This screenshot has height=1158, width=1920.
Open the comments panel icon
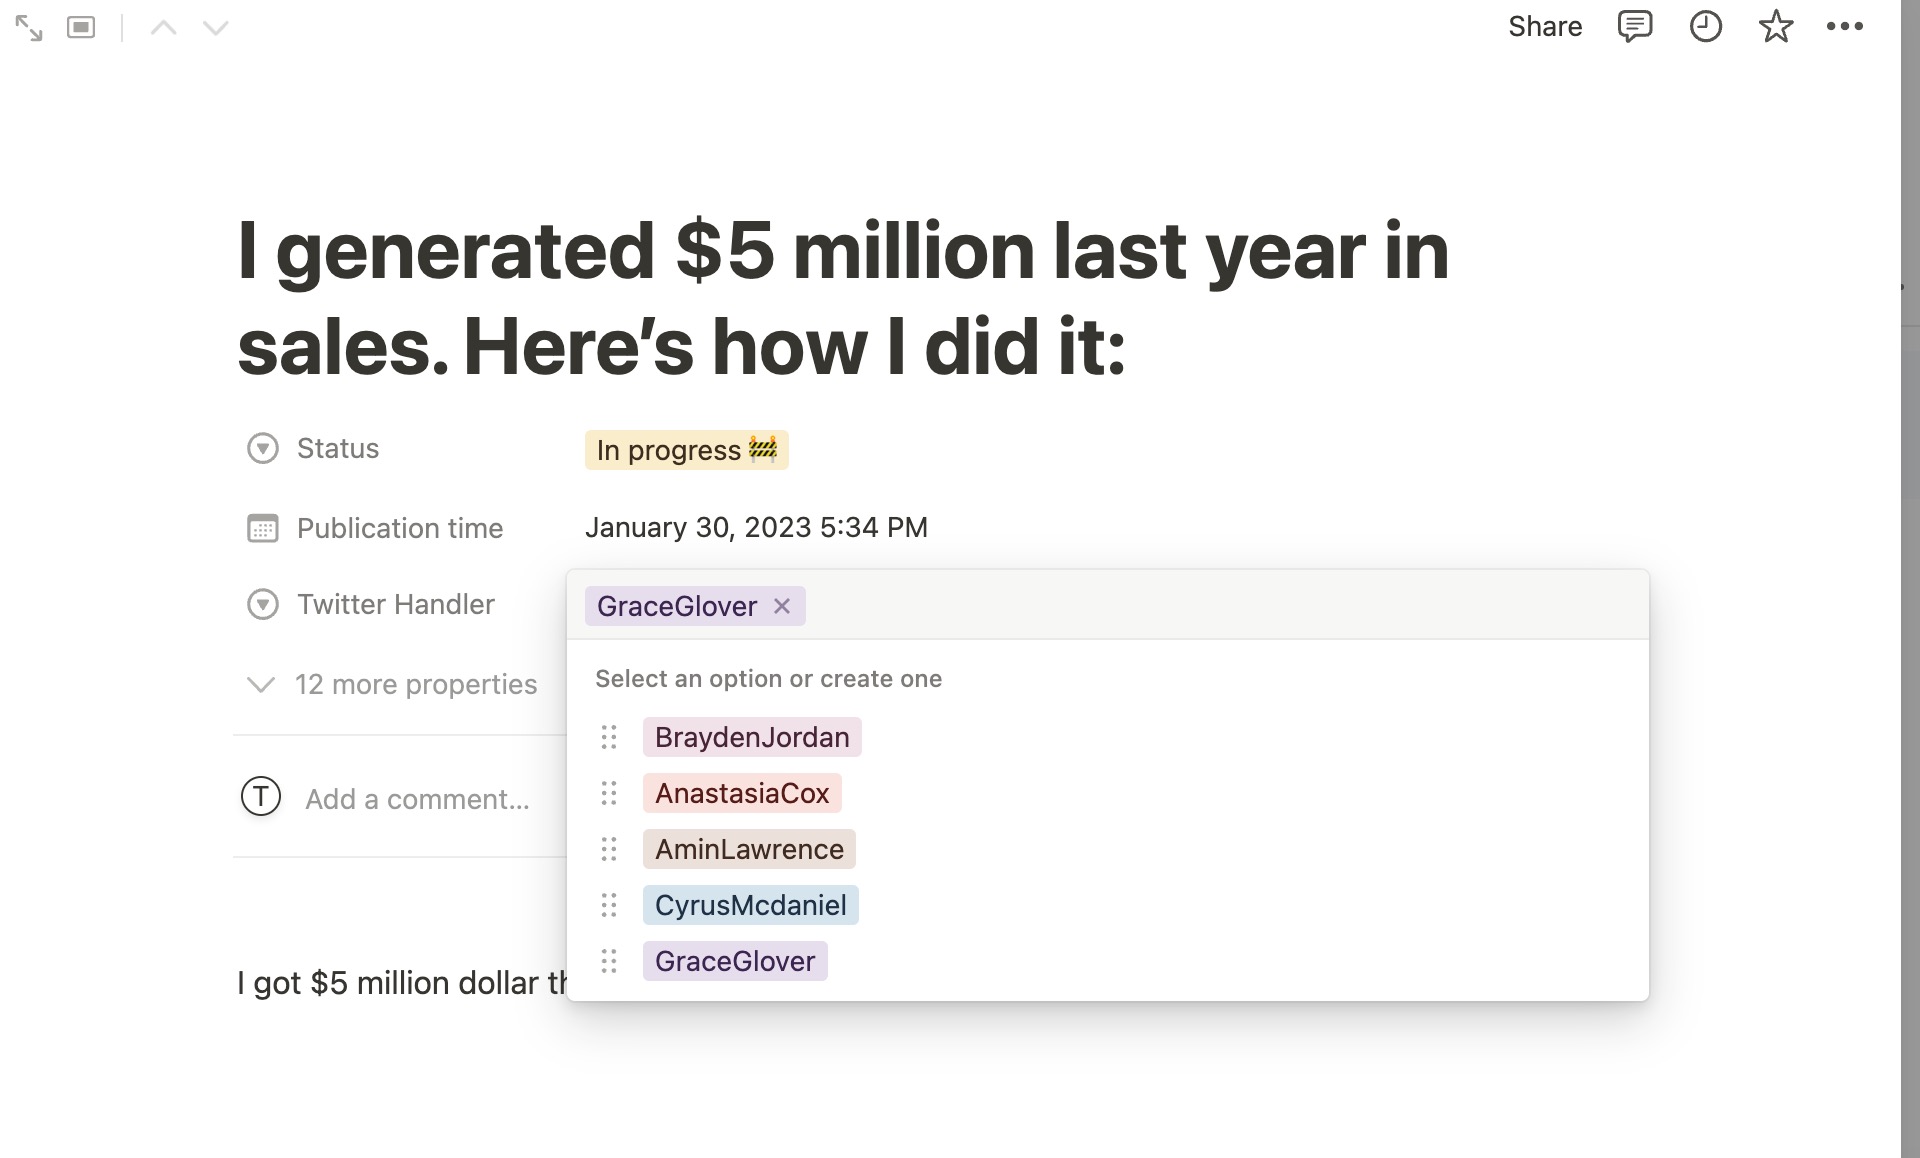pos(1634,27)
